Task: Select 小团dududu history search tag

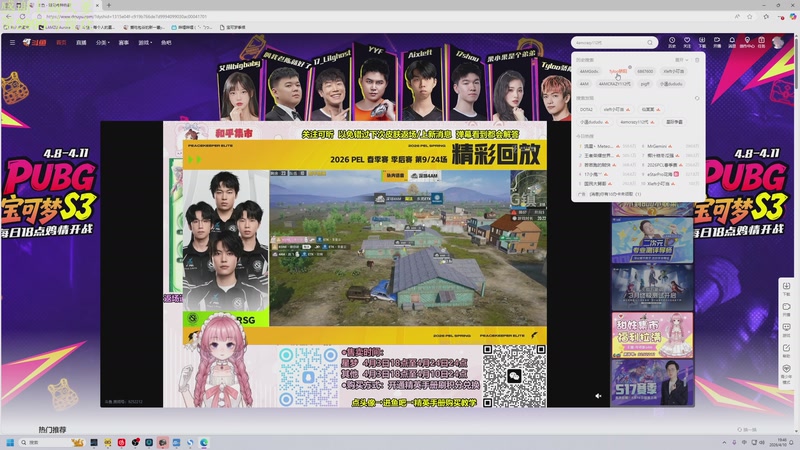Action: click(671, 84)
